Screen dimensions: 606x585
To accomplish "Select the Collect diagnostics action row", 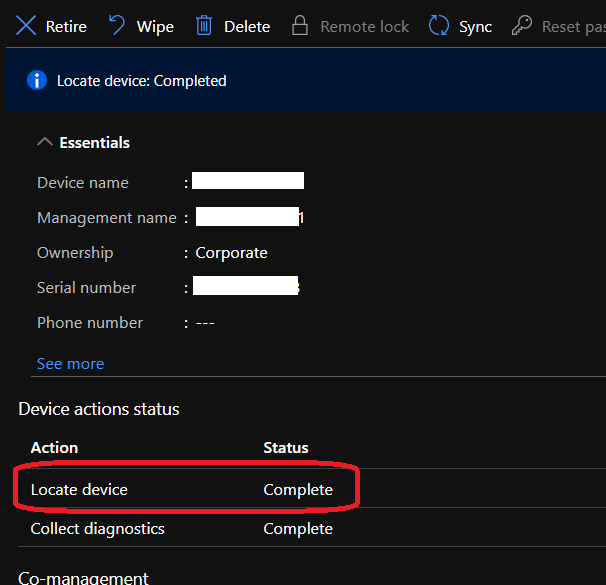I will point(97,528).
